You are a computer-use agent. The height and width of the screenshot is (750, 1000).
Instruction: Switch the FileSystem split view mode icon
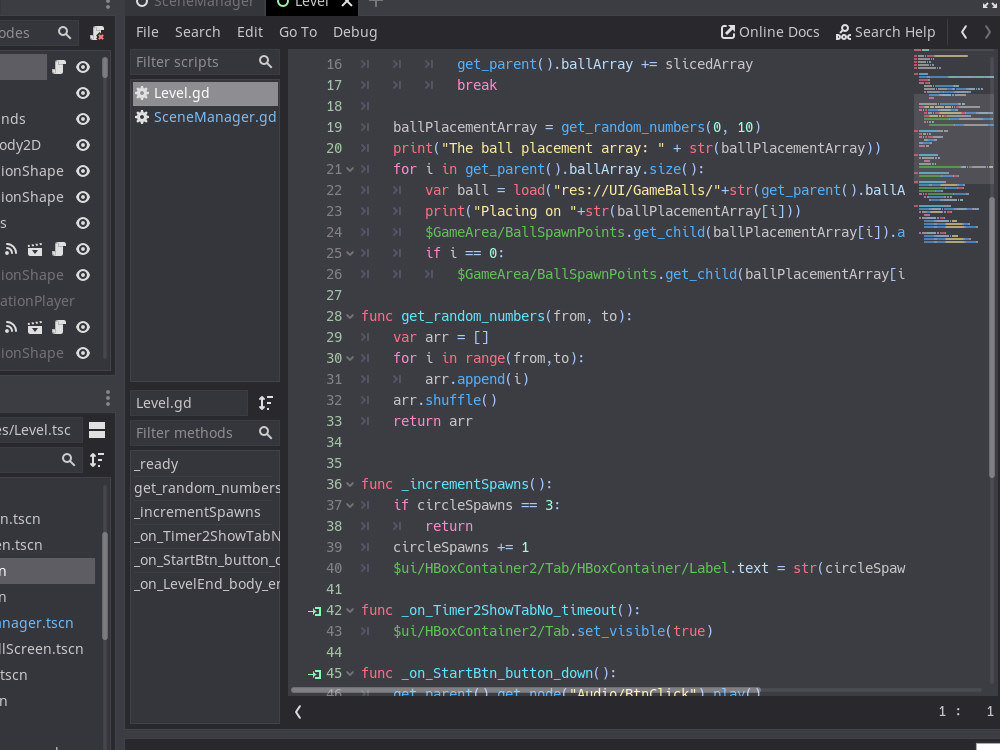pos(97,430)
